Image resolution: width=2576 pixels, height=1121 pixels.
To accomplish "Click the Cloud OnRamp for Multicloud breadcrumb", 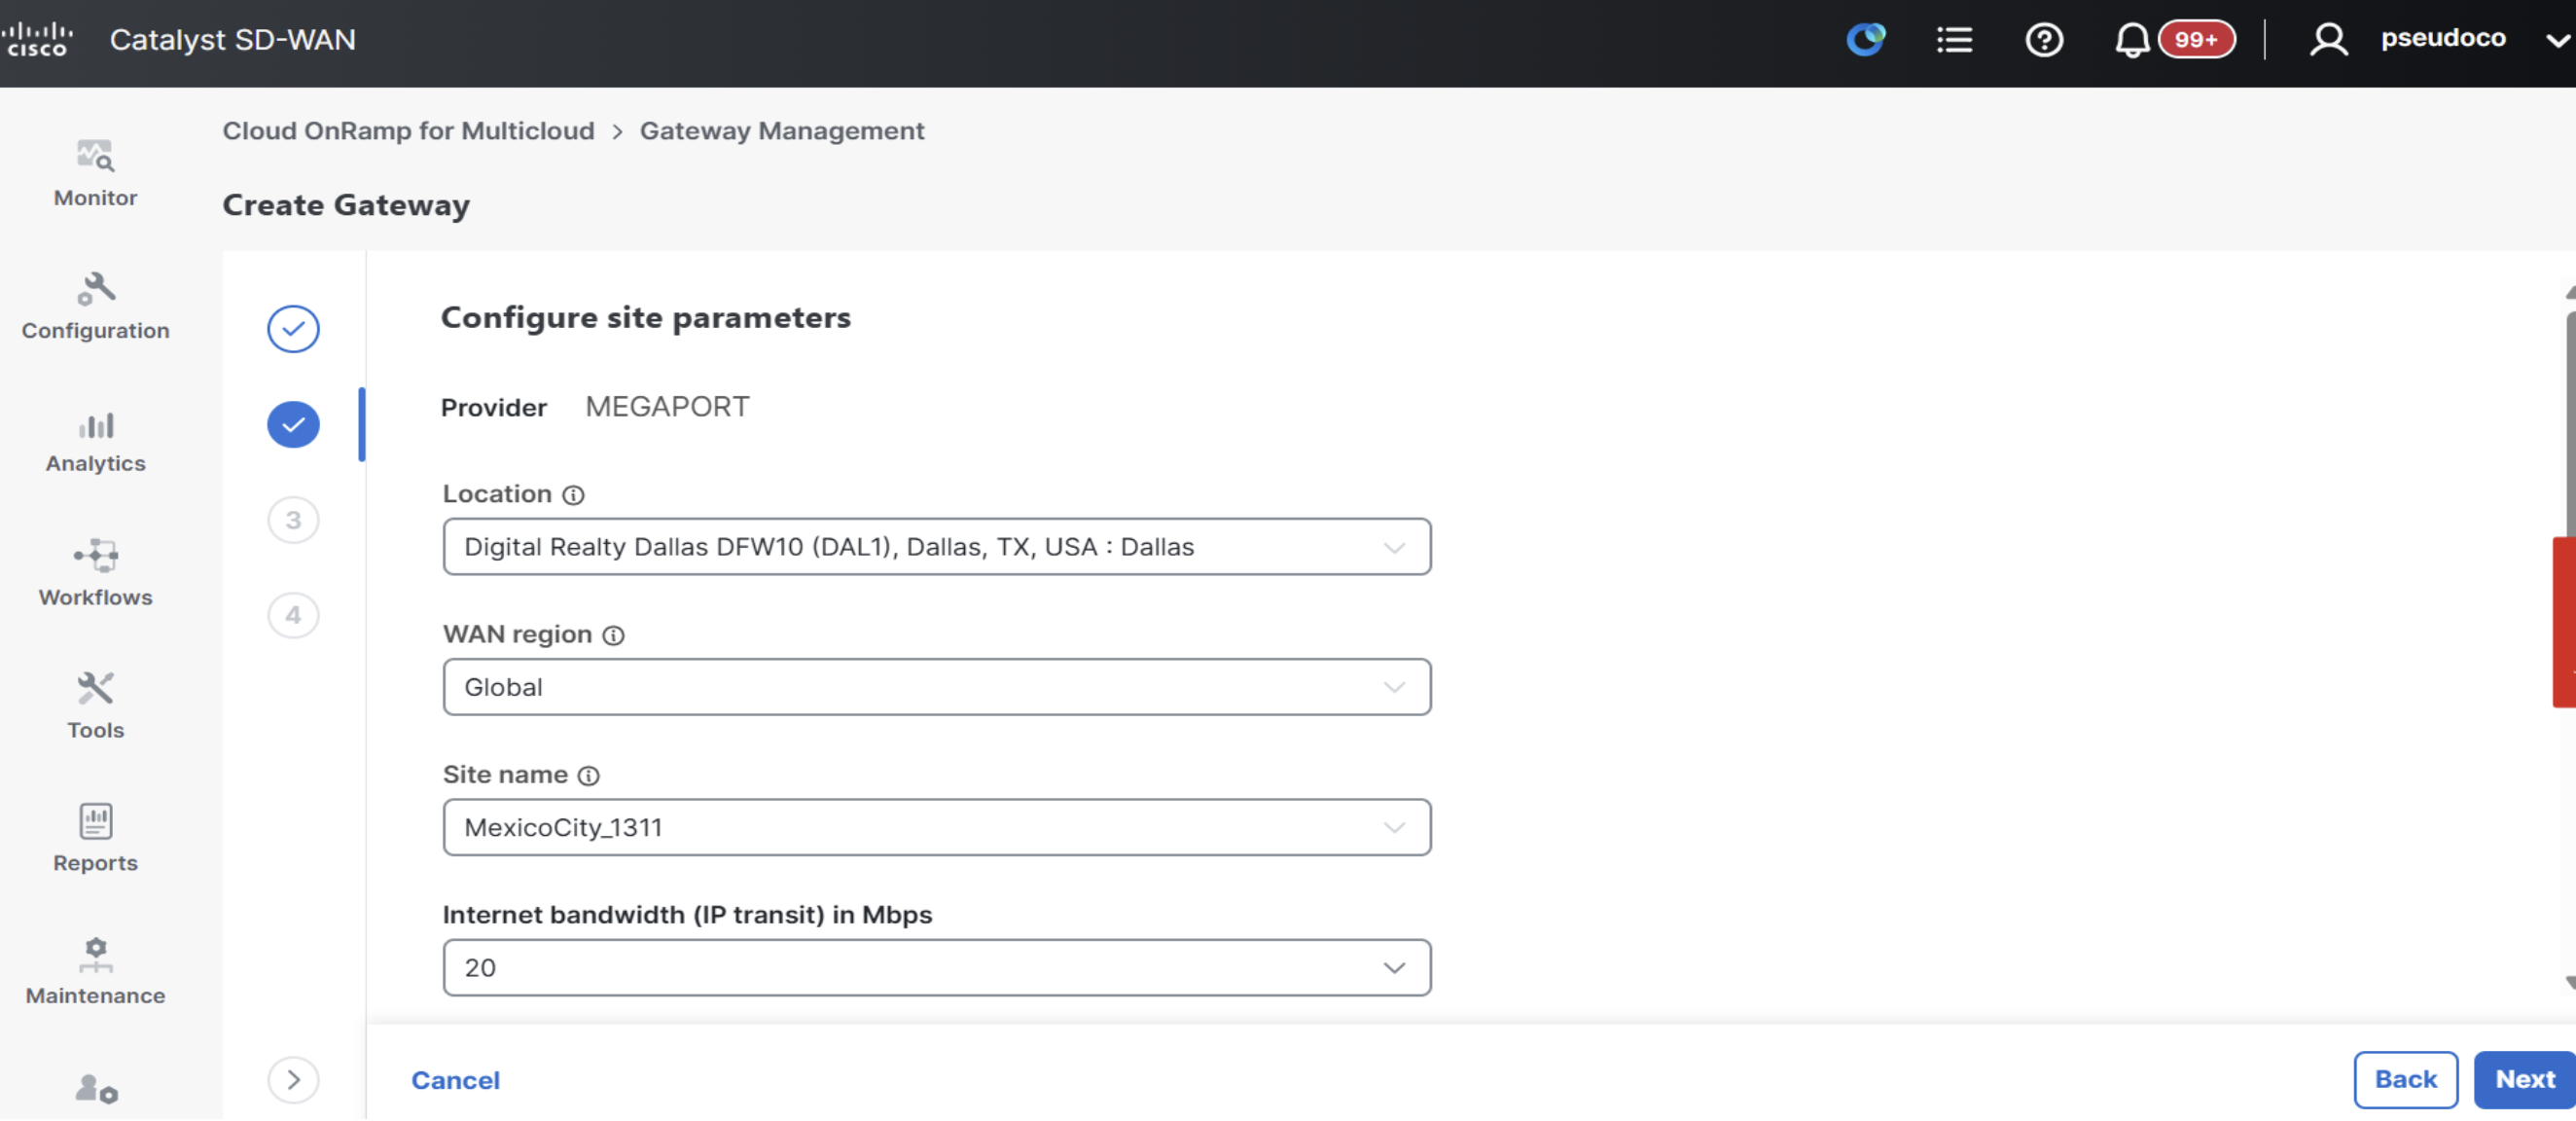I will click(x=408, y=131).
